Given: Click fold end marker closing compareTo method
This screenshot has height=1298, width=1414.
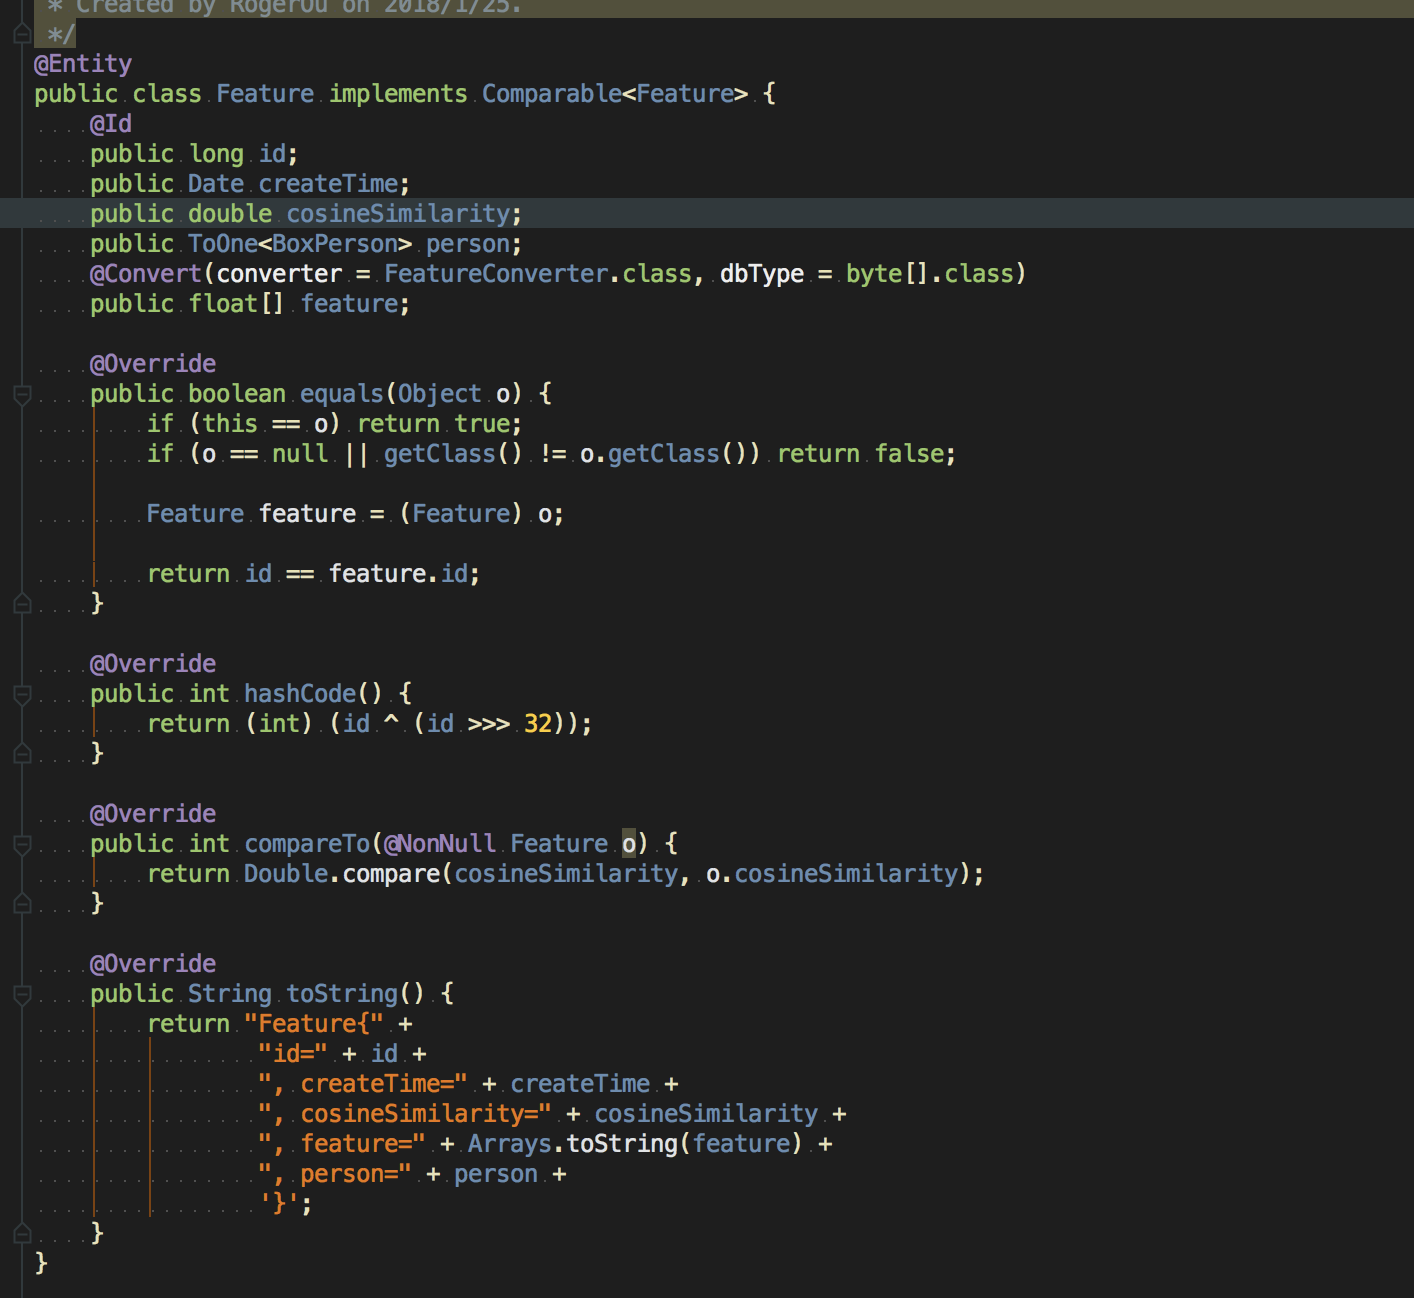Looking at the screenshot, I should click(x=22, y=904).
